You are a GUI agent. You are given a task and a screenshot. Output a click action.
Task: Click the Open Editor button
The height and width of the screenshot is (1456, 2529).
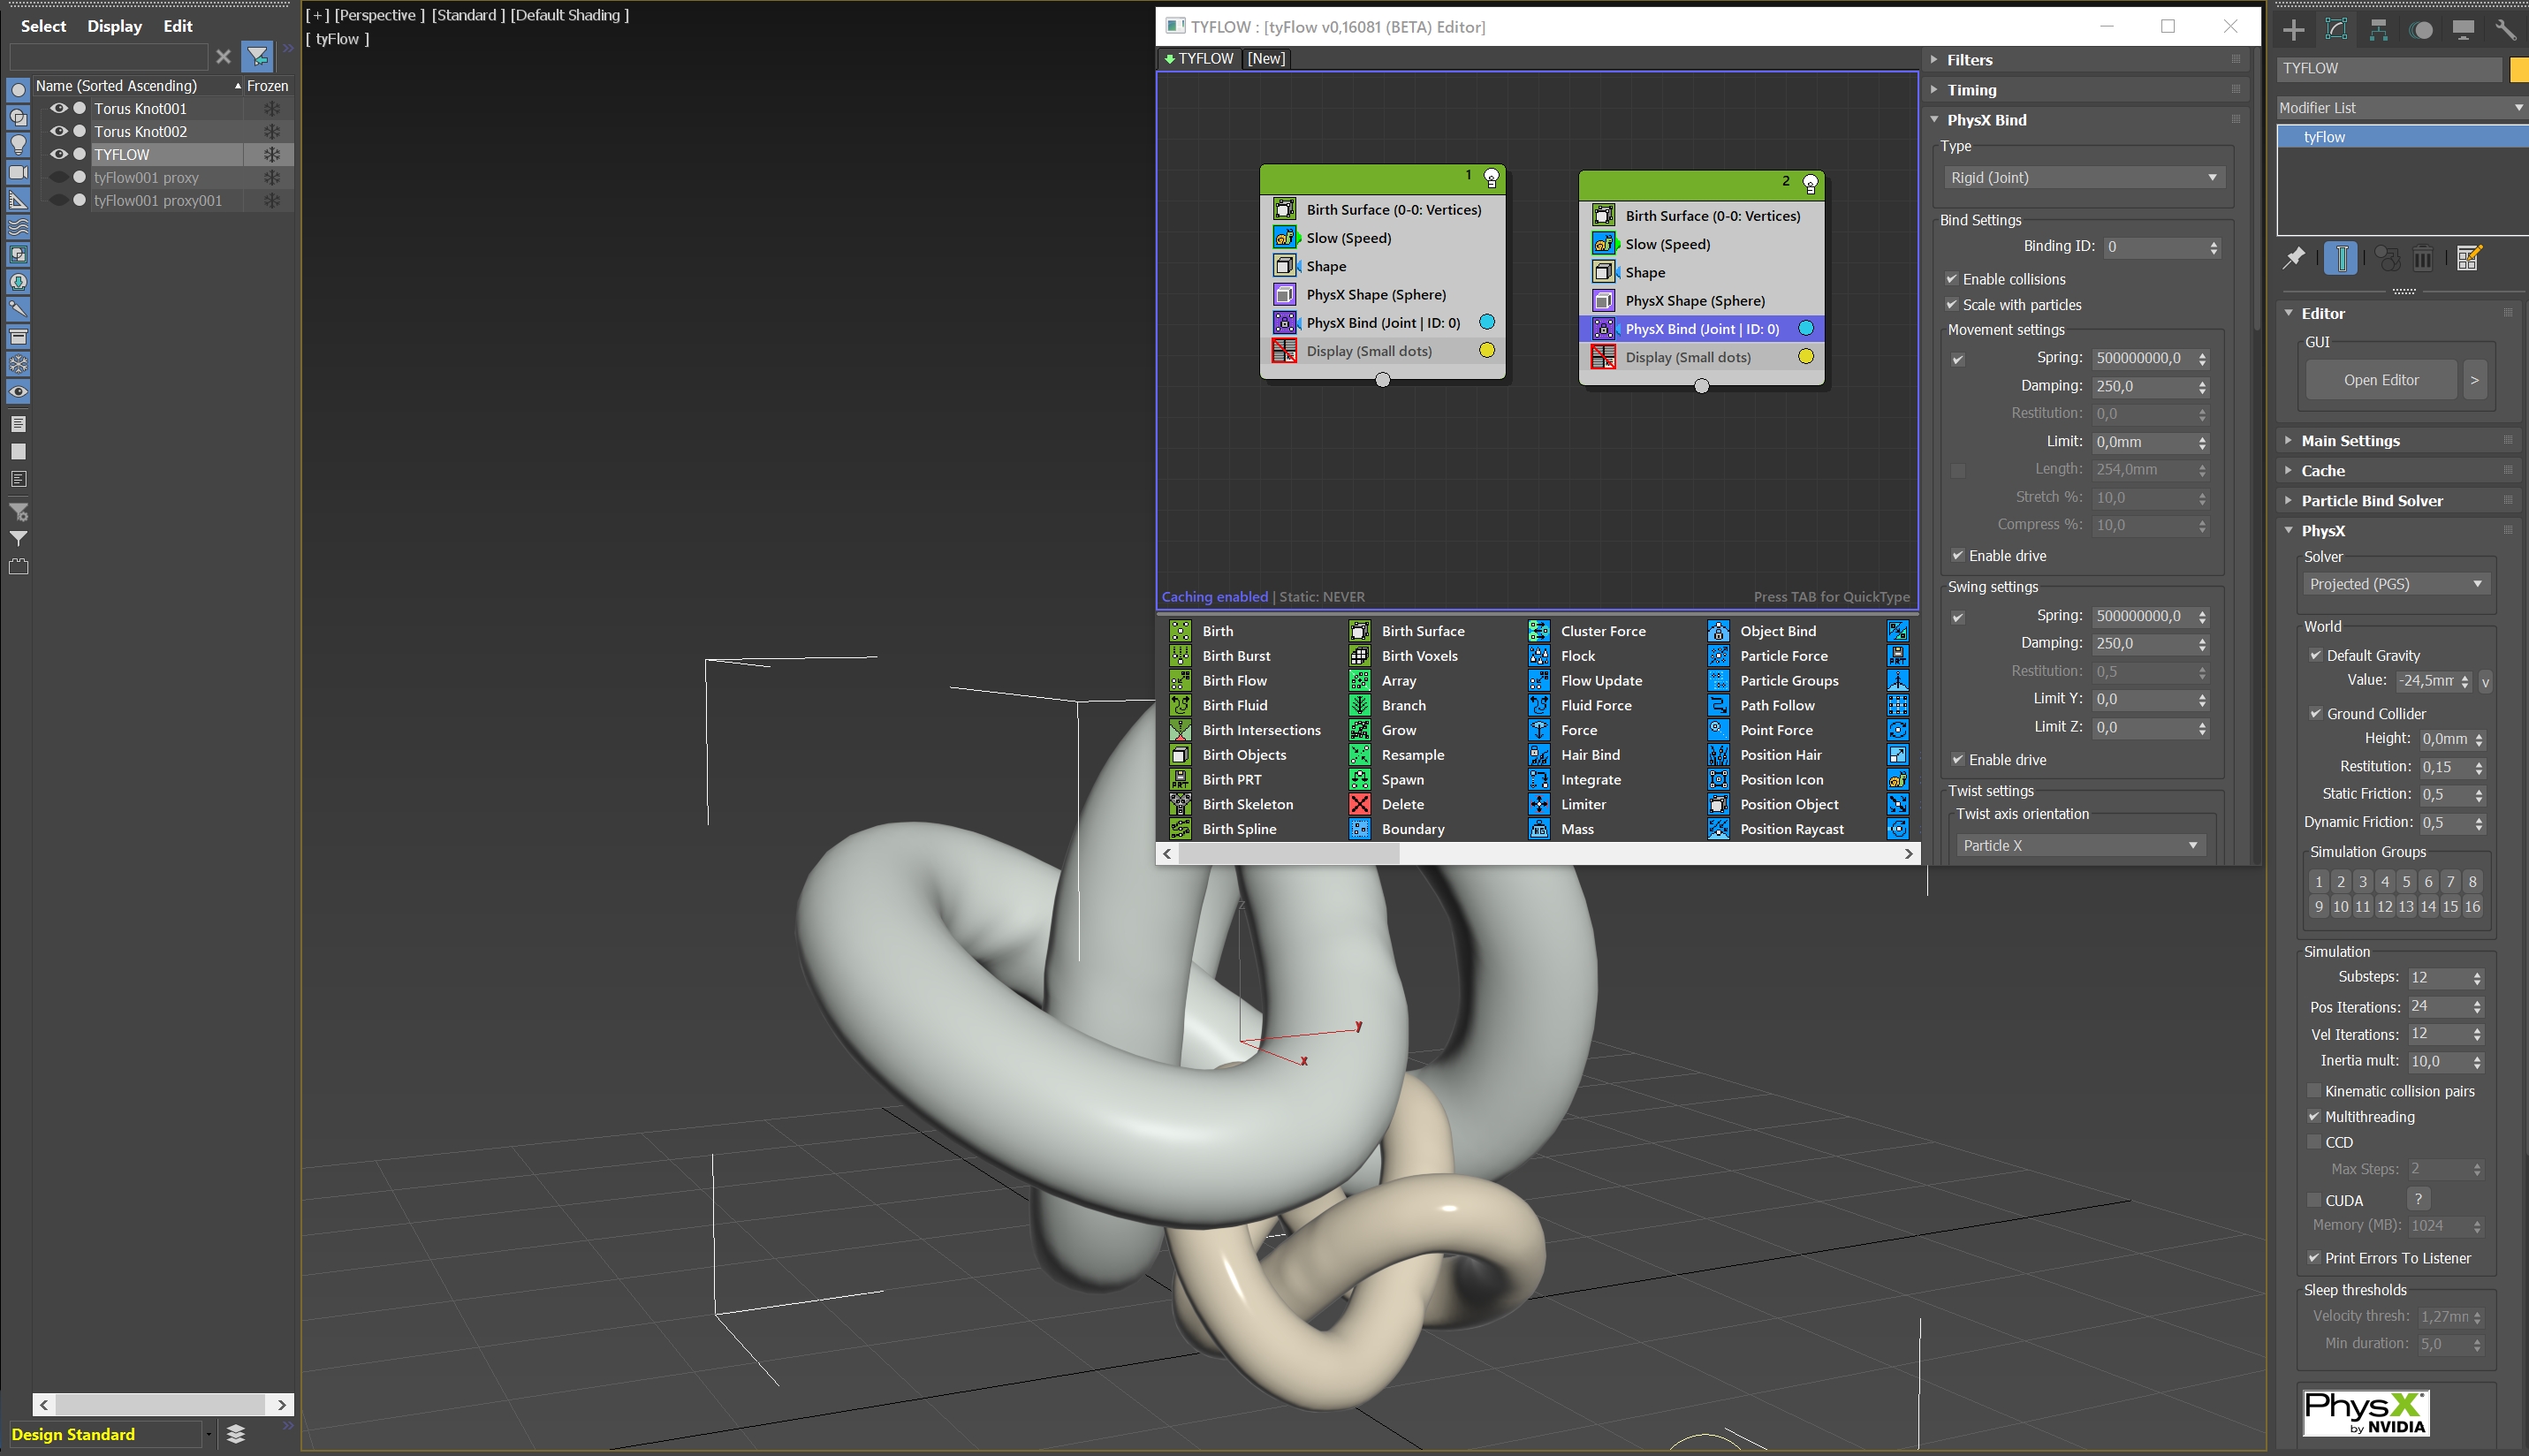pyautogui.click(x=2381, y=380)
